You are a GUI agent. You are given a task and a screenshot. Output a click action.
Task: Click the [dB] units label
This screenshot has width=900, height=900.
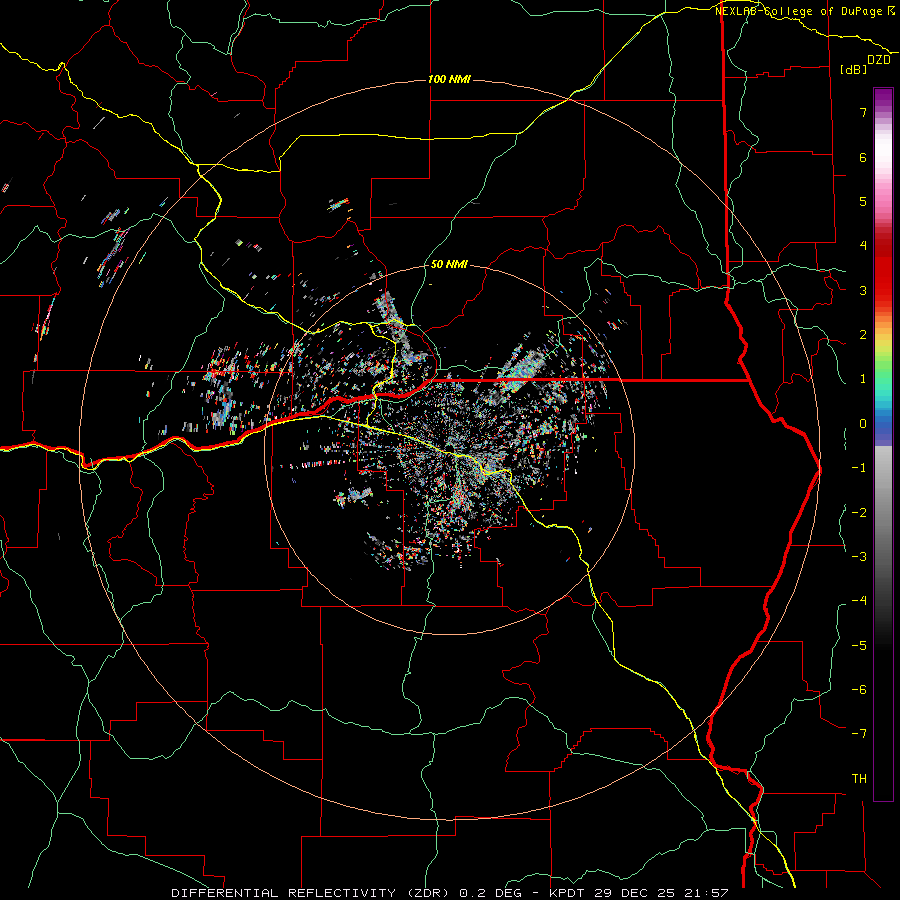pyautogui.click(x=854, y=69)
